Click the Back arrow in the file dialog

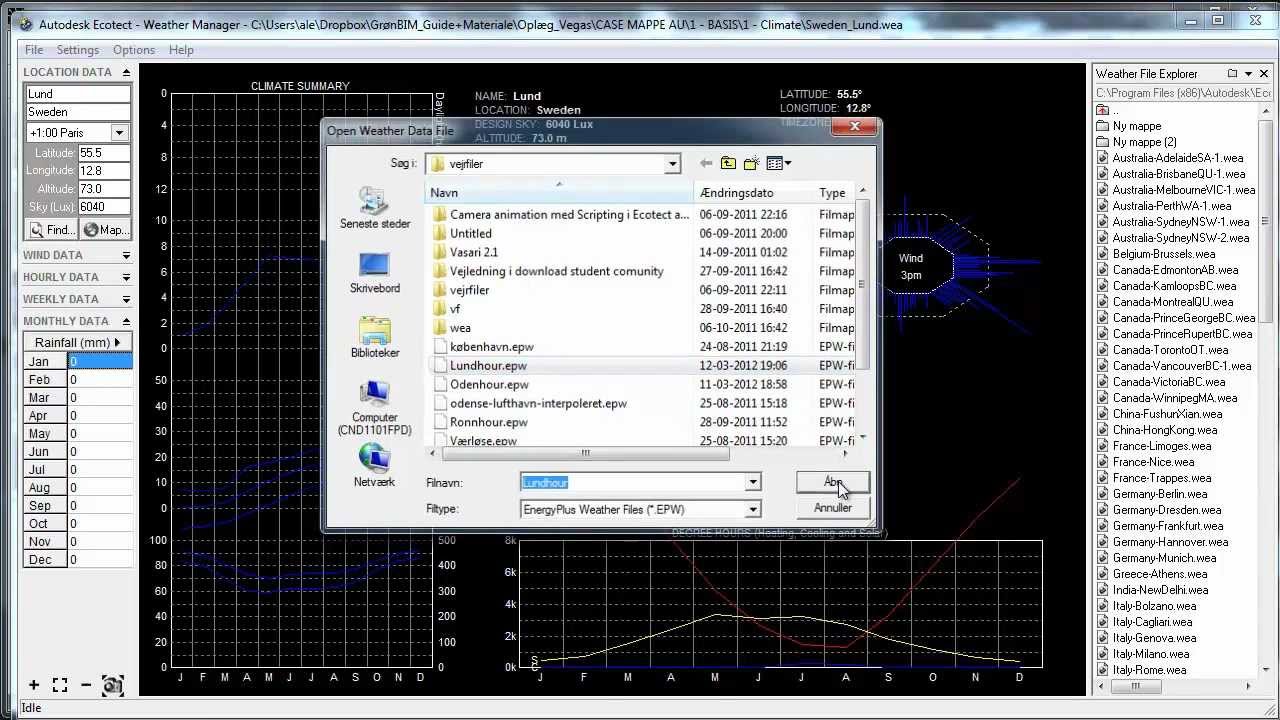706,163
